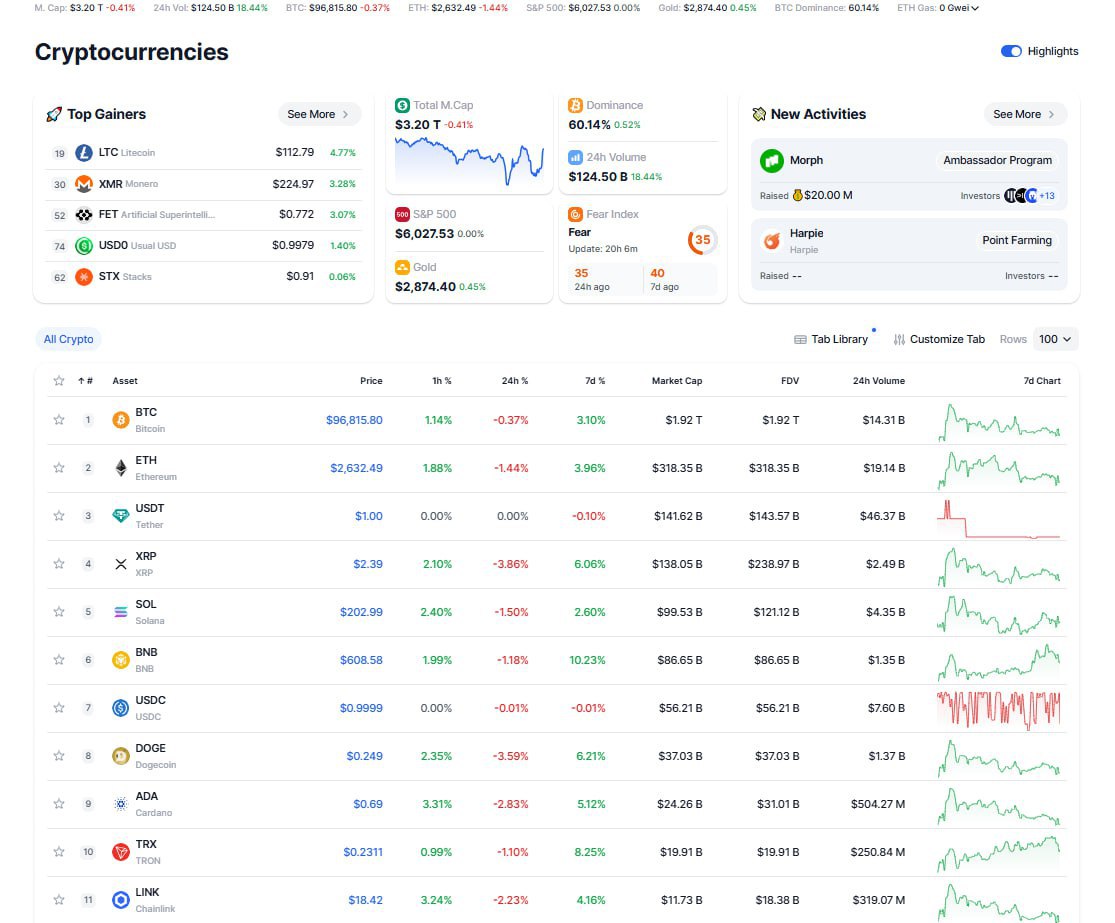1115x923 pixels.
Task: Click the Morph project logo
Action: pos(772,161)
